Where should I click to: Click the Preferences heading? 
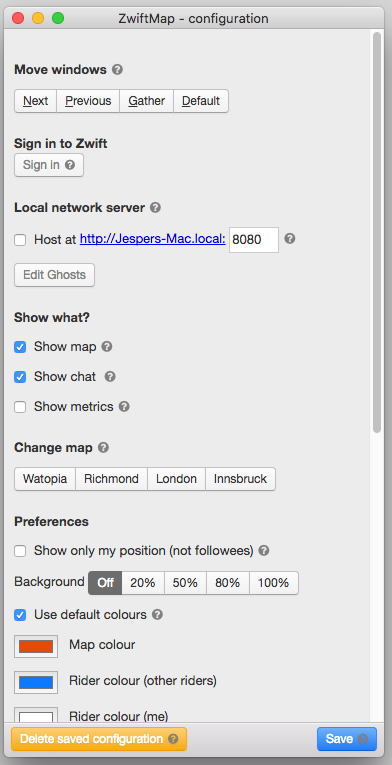pos(51,522)
